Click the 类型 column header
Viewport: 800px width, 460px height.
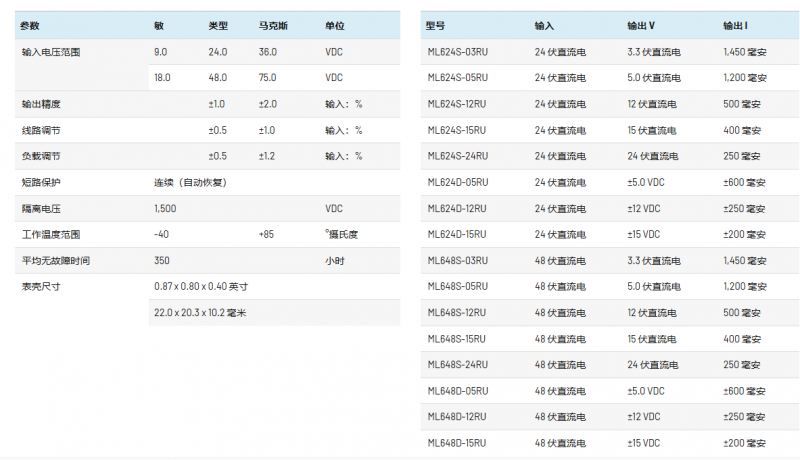(218, 25)
